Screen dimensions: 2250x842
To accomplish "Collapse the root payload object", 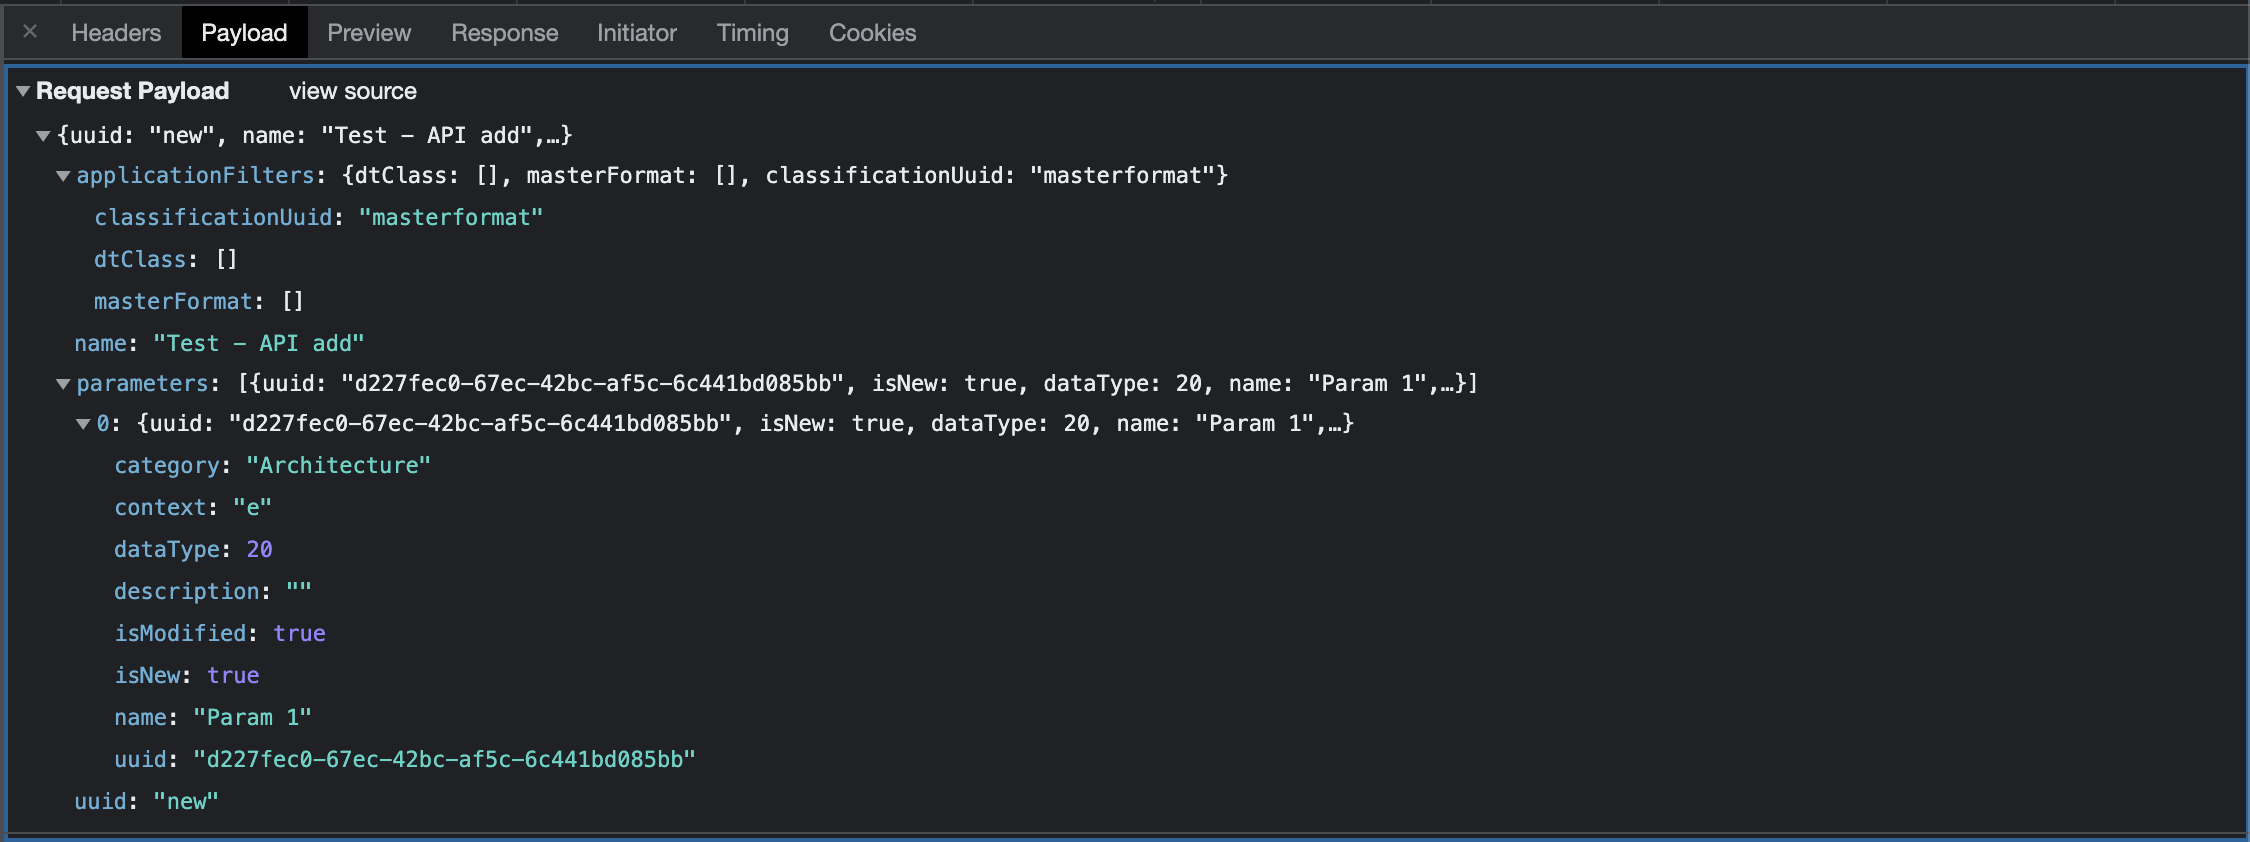I will click(x=43, y=135).
